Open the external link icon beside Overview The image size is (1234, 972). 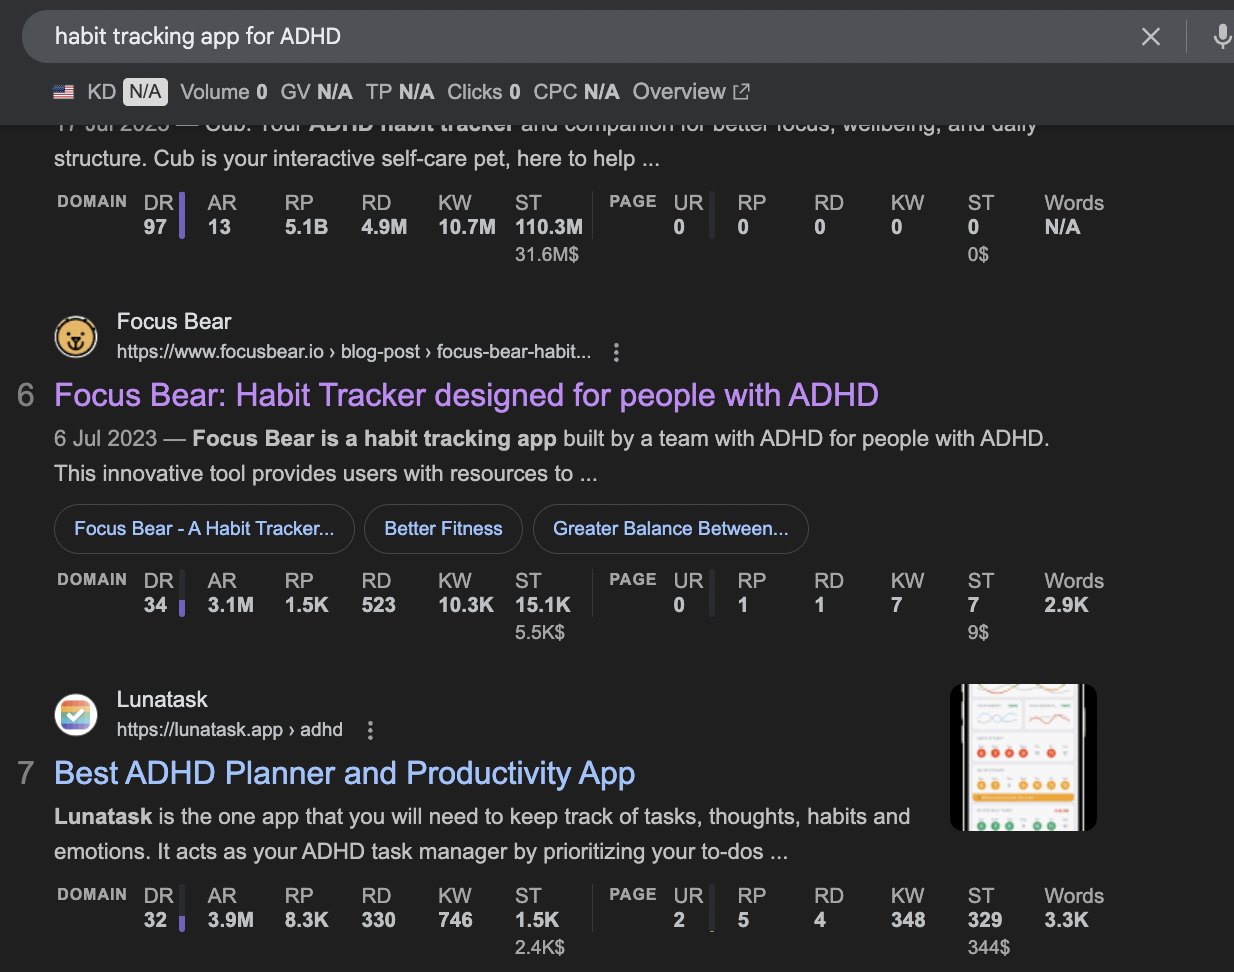tap(741, 92)
